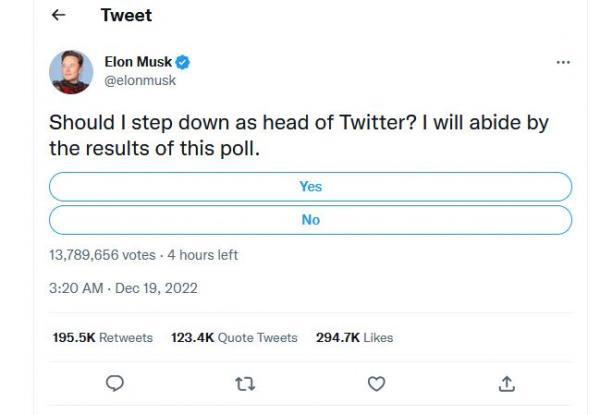View the 123.4K Quote Tweets
The image size is (600, 415).
234,338
